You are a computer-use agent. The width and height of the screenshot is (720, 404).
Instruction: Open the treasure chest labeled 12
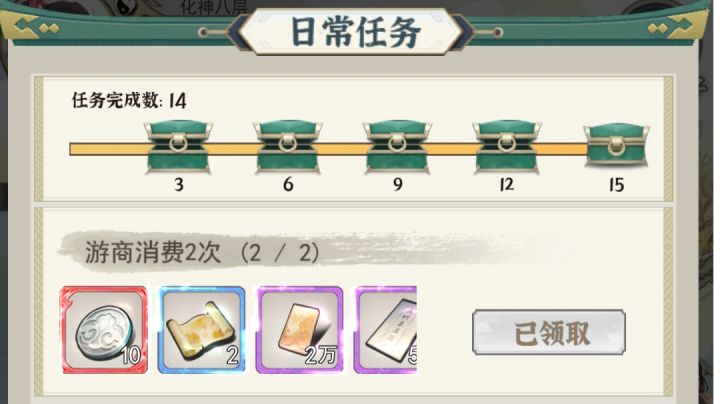click(507, 147)
